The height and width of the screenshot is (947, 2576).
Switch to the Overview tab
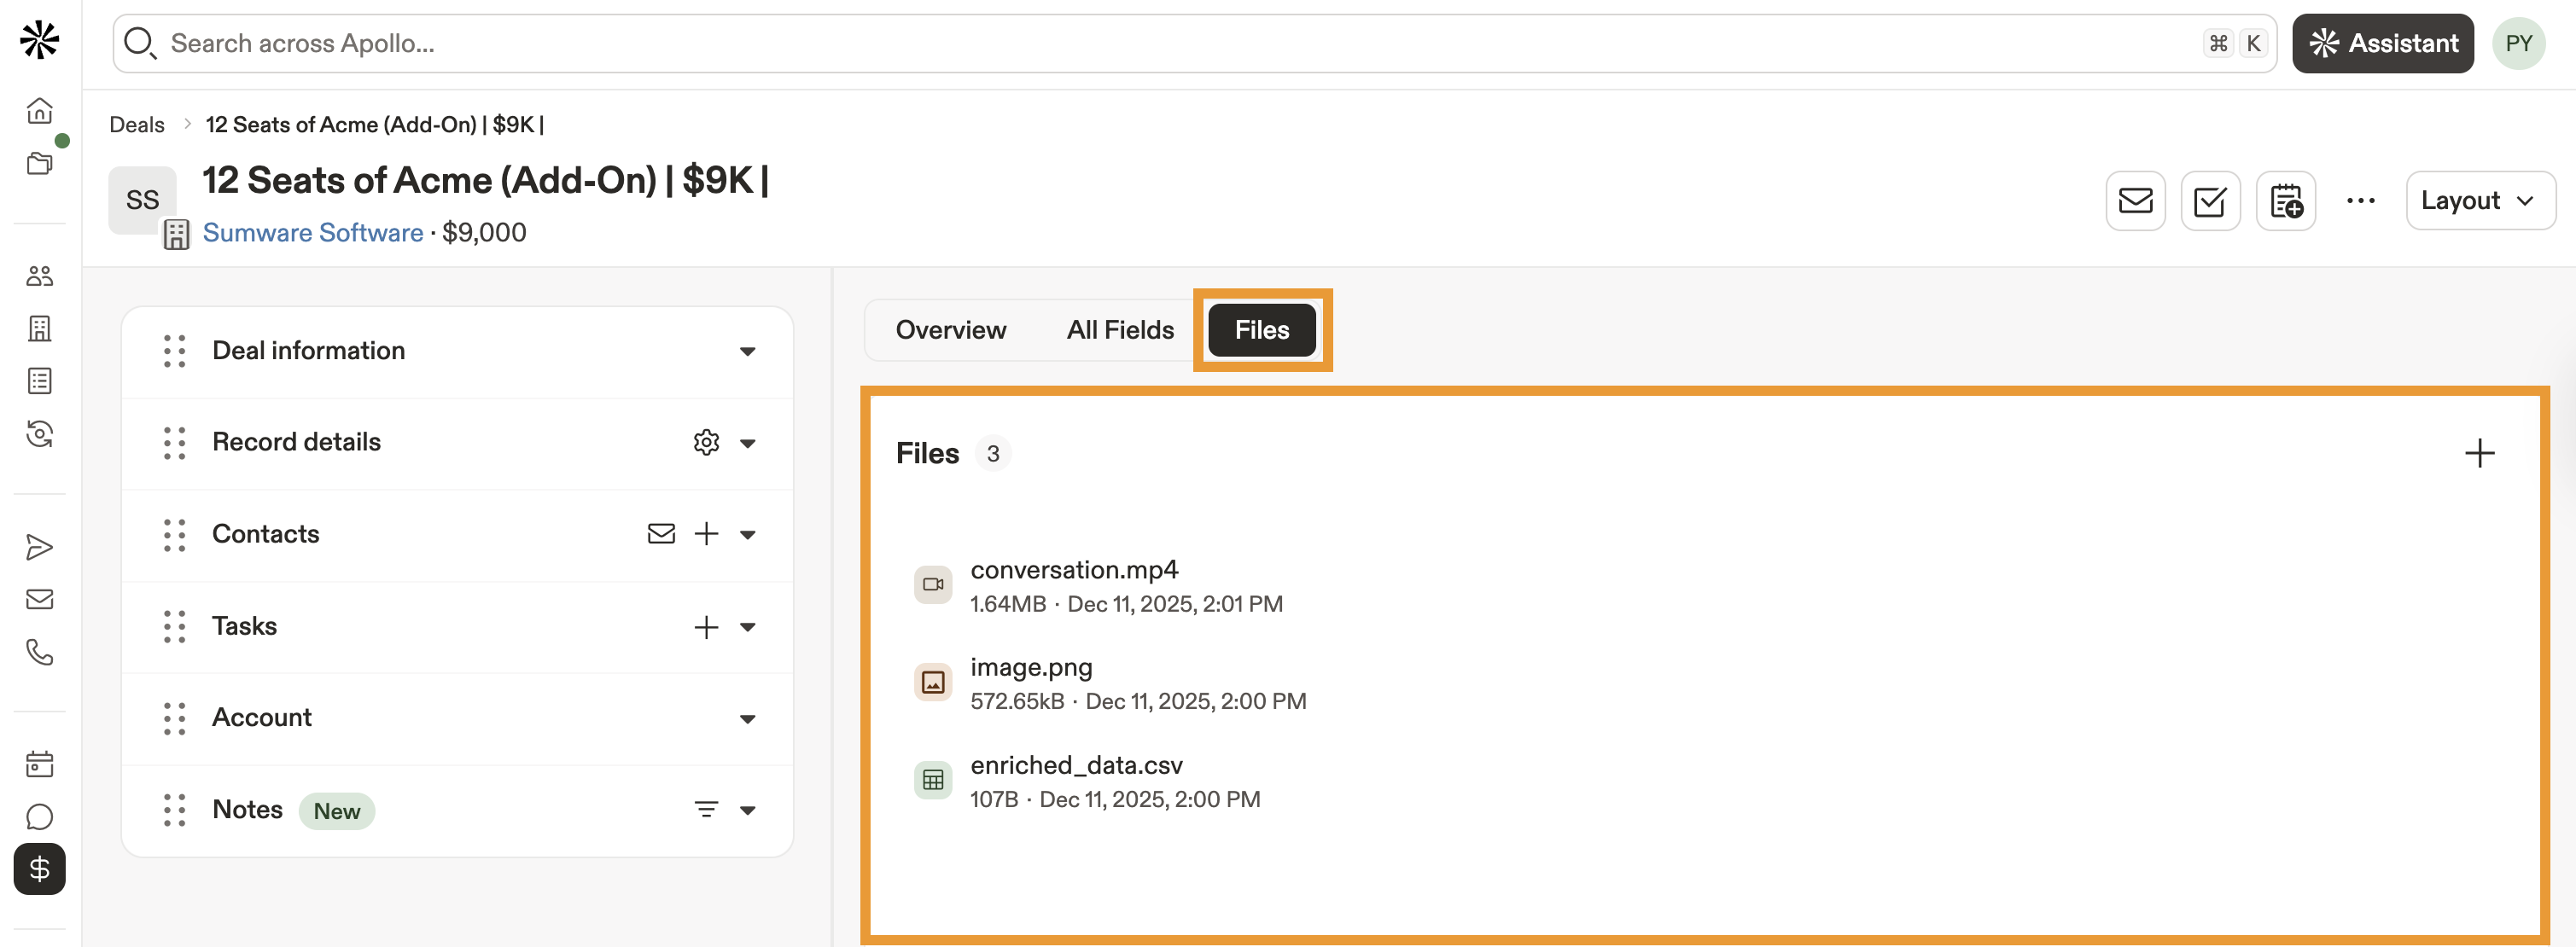click(x=950, y=330)
